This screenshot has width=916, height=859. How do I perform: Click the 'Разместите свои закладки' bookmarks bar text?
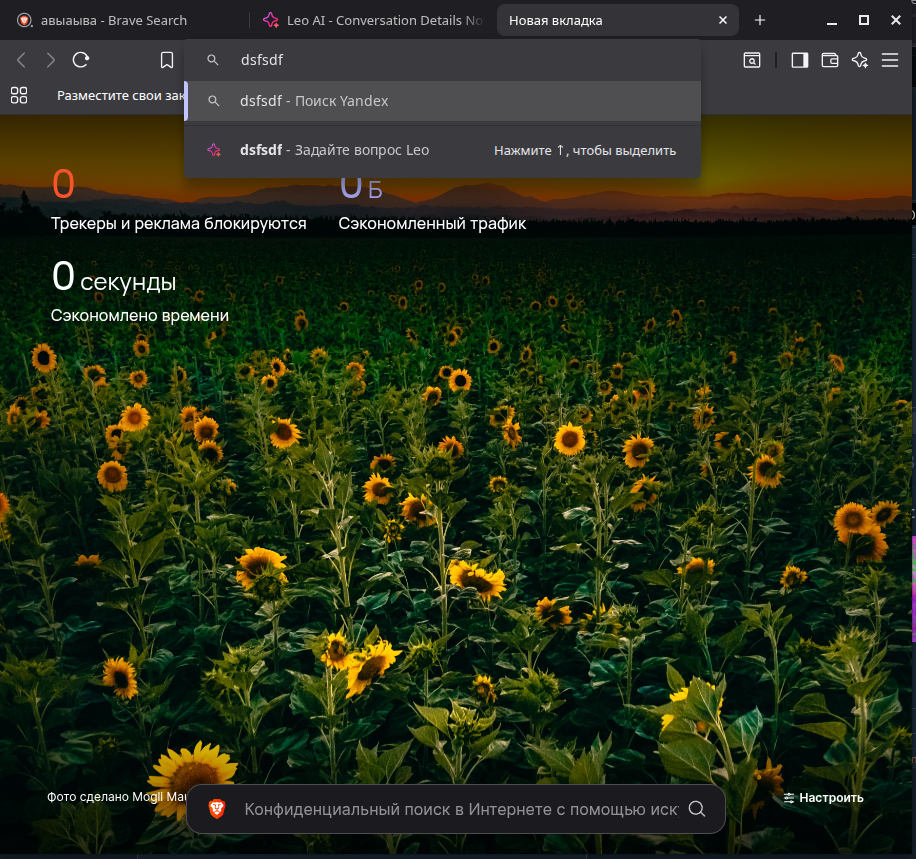tap(121, 96)
